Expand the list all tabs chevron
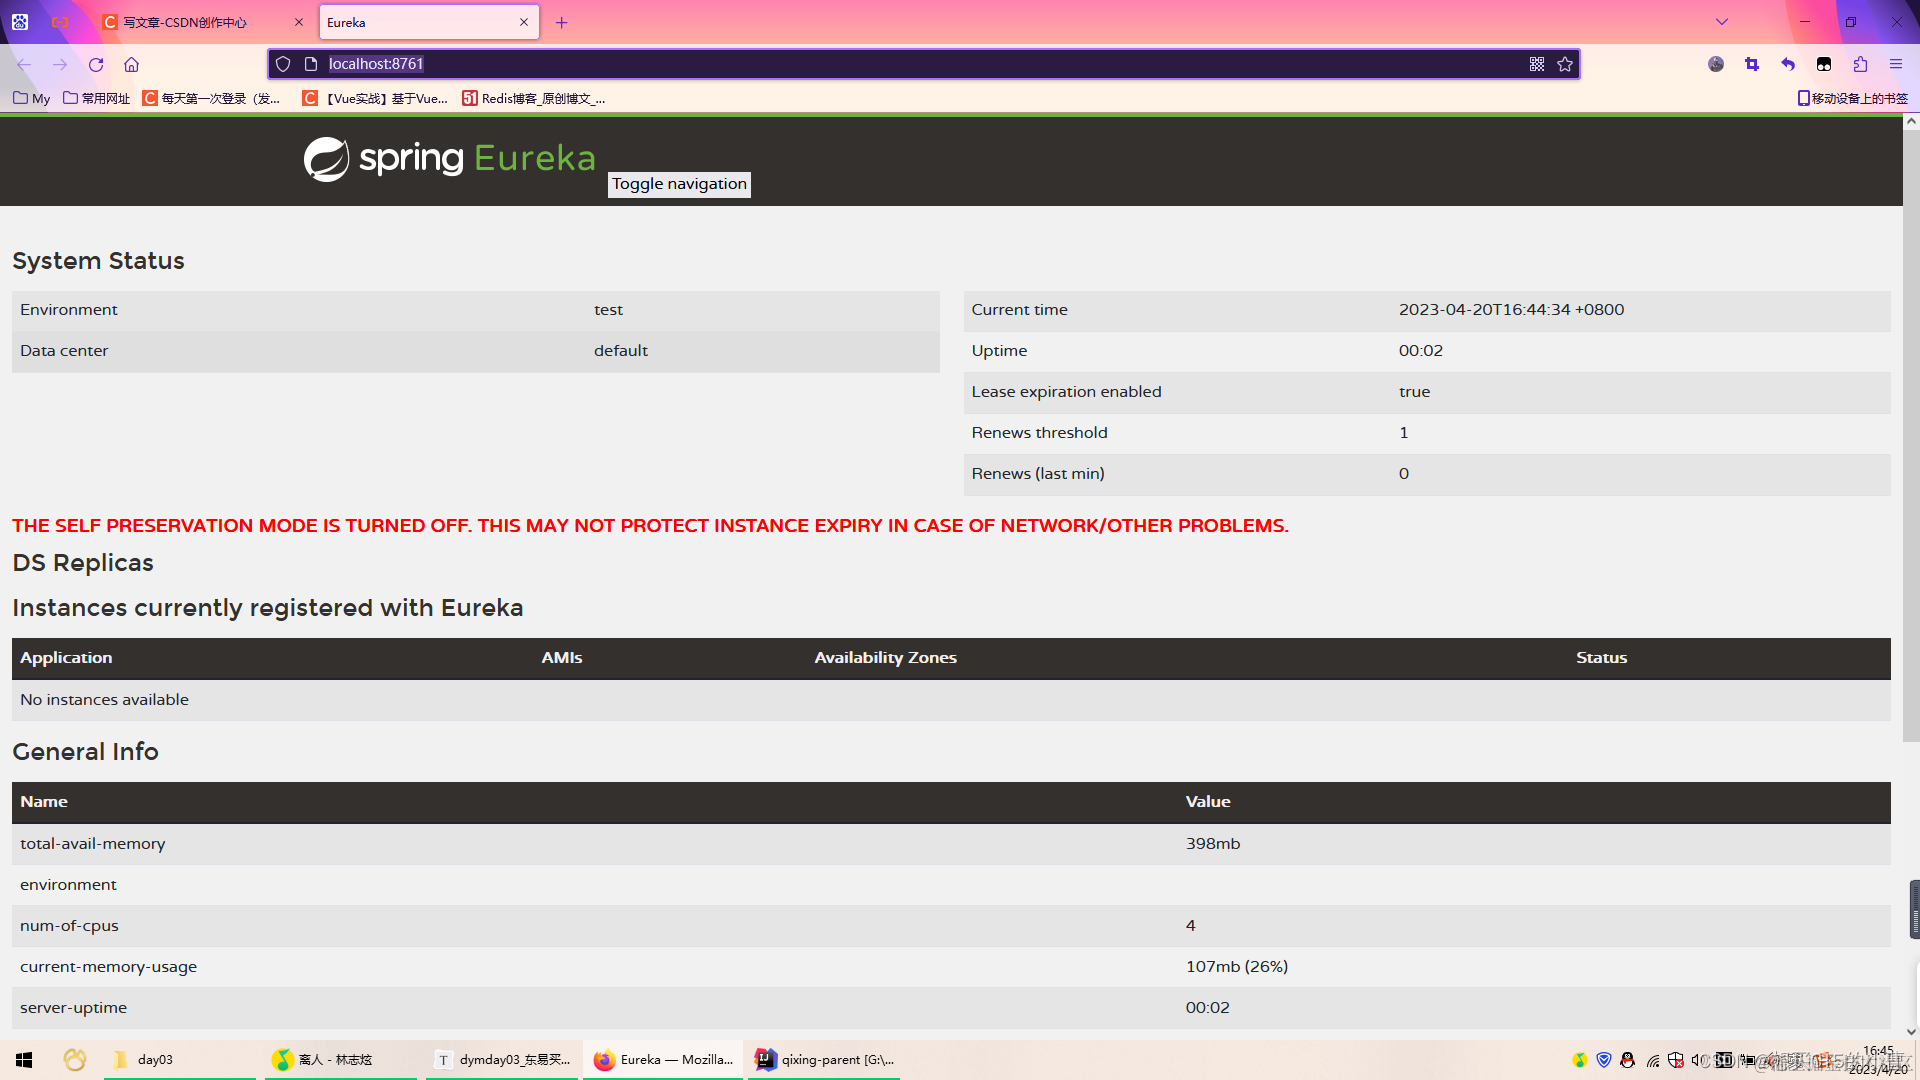The height and width of the screenshot is (1080, 1920). pos(1722,22)
